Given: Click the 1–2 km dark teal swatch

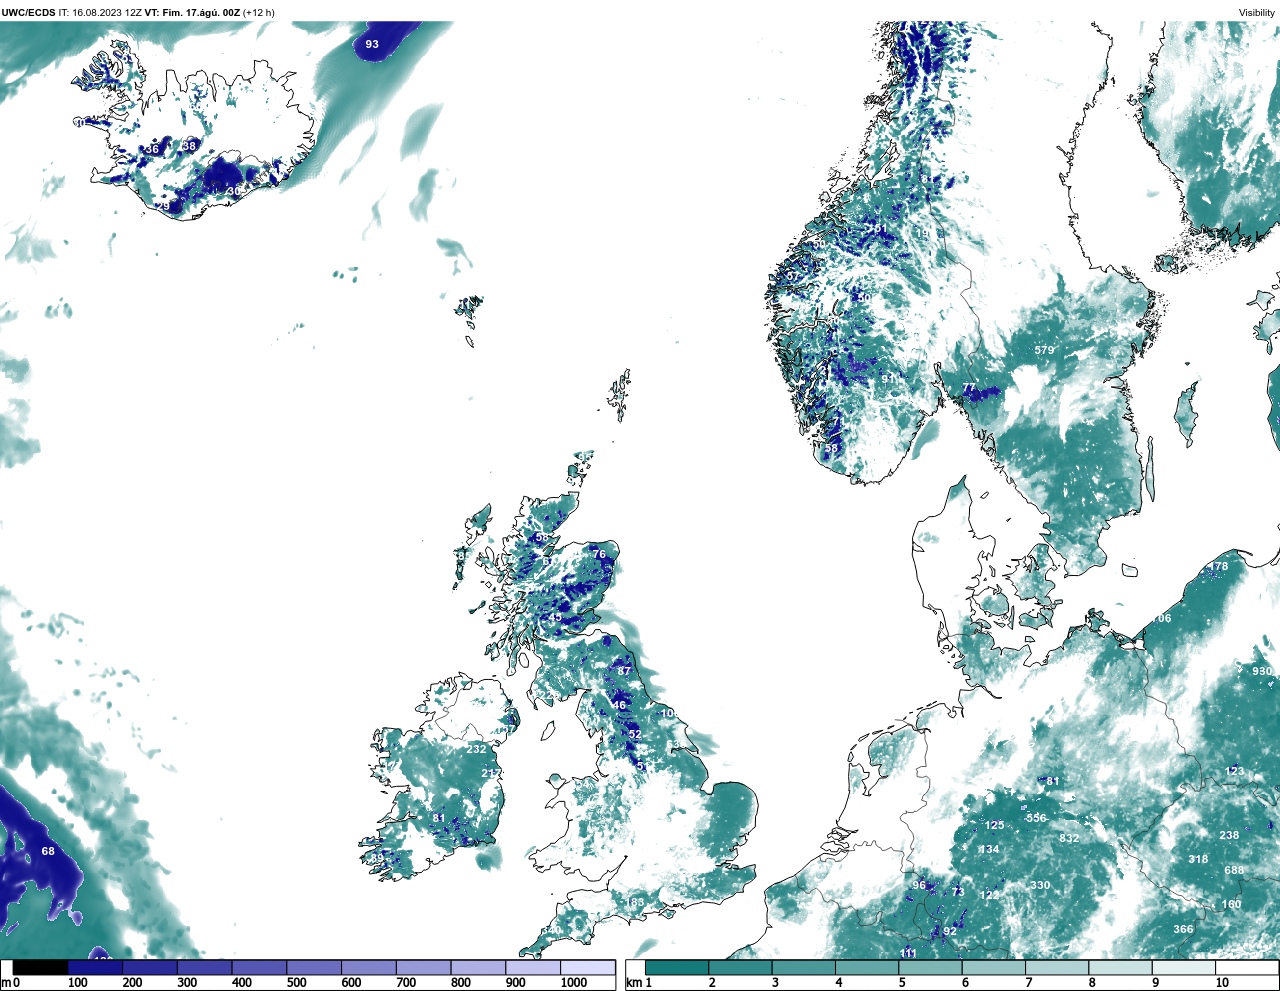Looking at the screenshot, I should pyautogui.click(x=677, y=968).
